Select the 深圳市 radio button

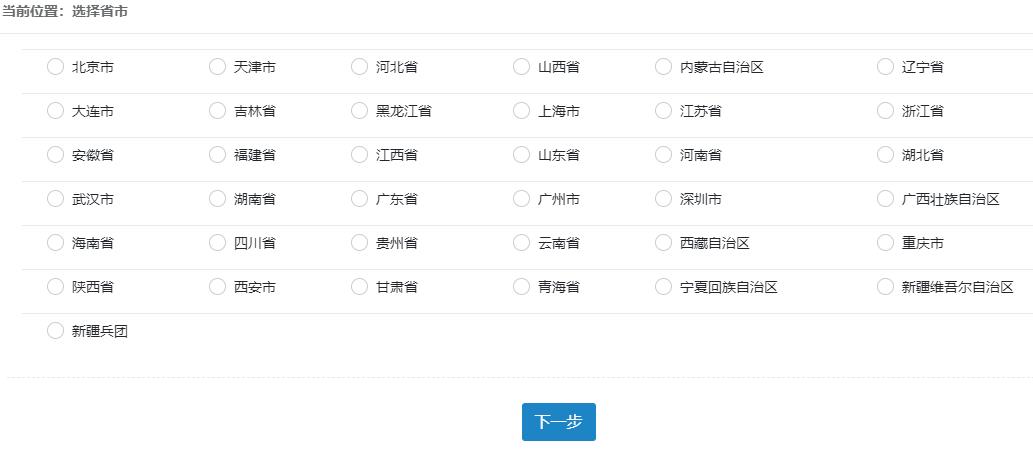pos(663,199)
